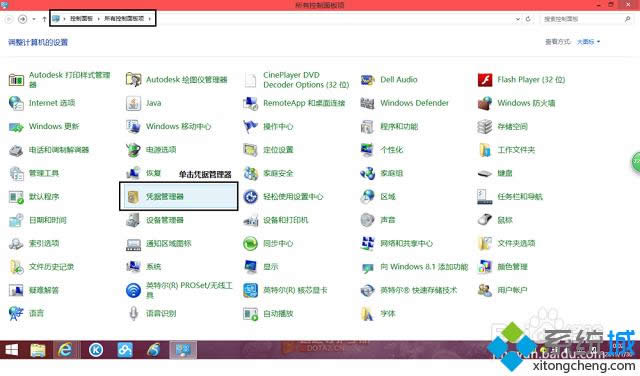Click the 日期和时间 link
This screenshot has width=640, height=376.
pyautogui.click(x=47, y=220)
